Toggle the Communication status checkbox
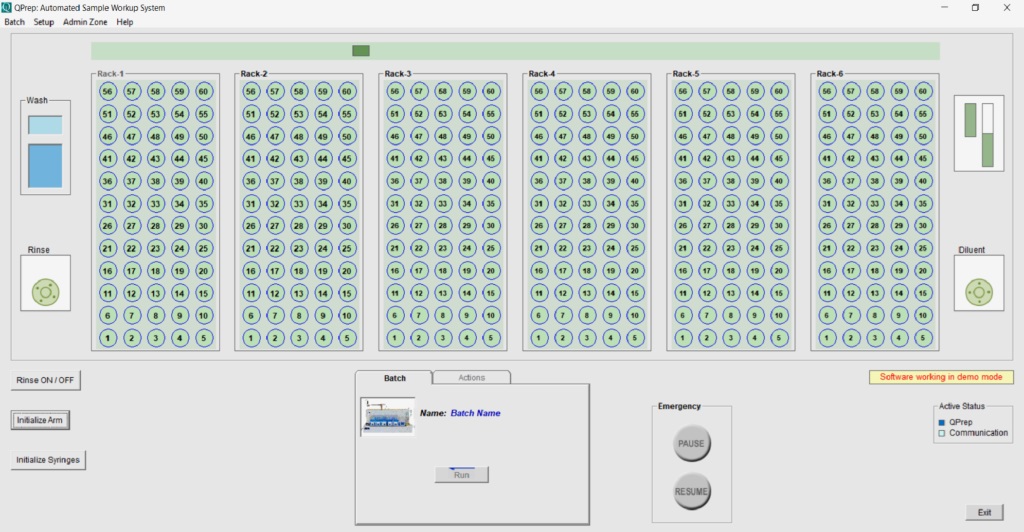Screen dimensions: 1024x532 [x=942, y=433]
